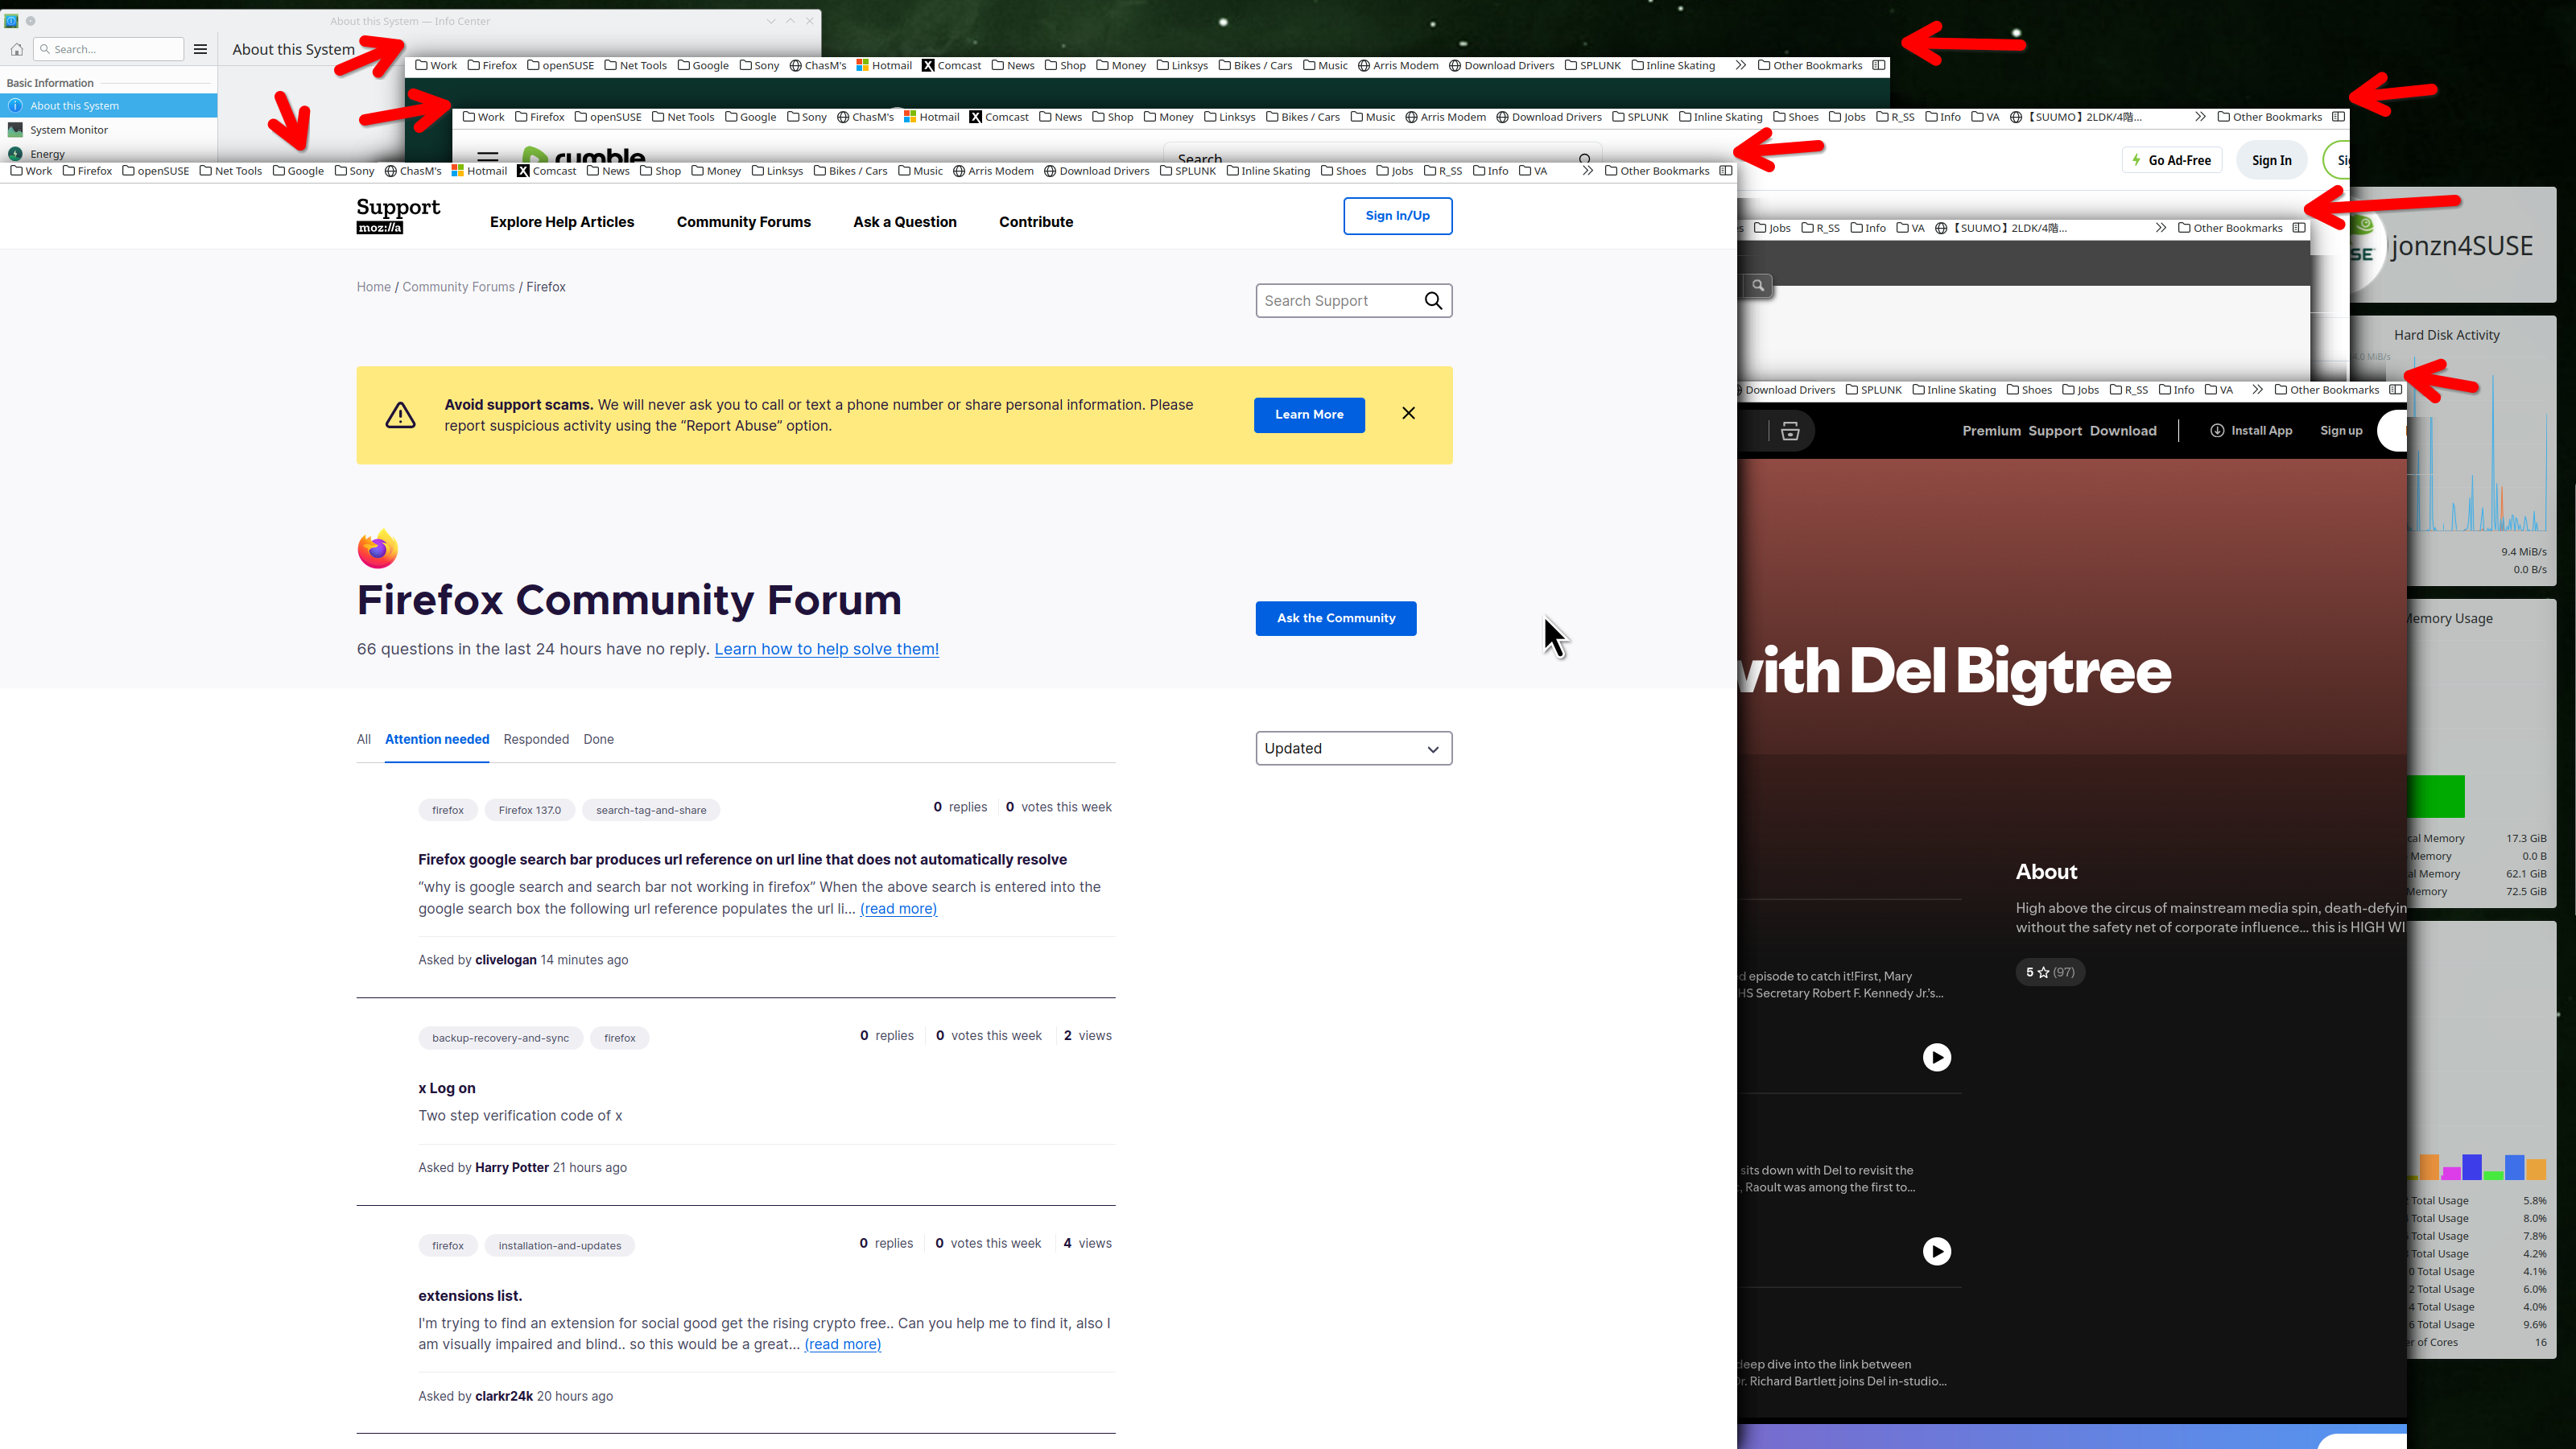Image resolution: width=2576 pixels, height=1449 pixels.
Task: Click Sign up in podcast window
Action: (2341, 431)
